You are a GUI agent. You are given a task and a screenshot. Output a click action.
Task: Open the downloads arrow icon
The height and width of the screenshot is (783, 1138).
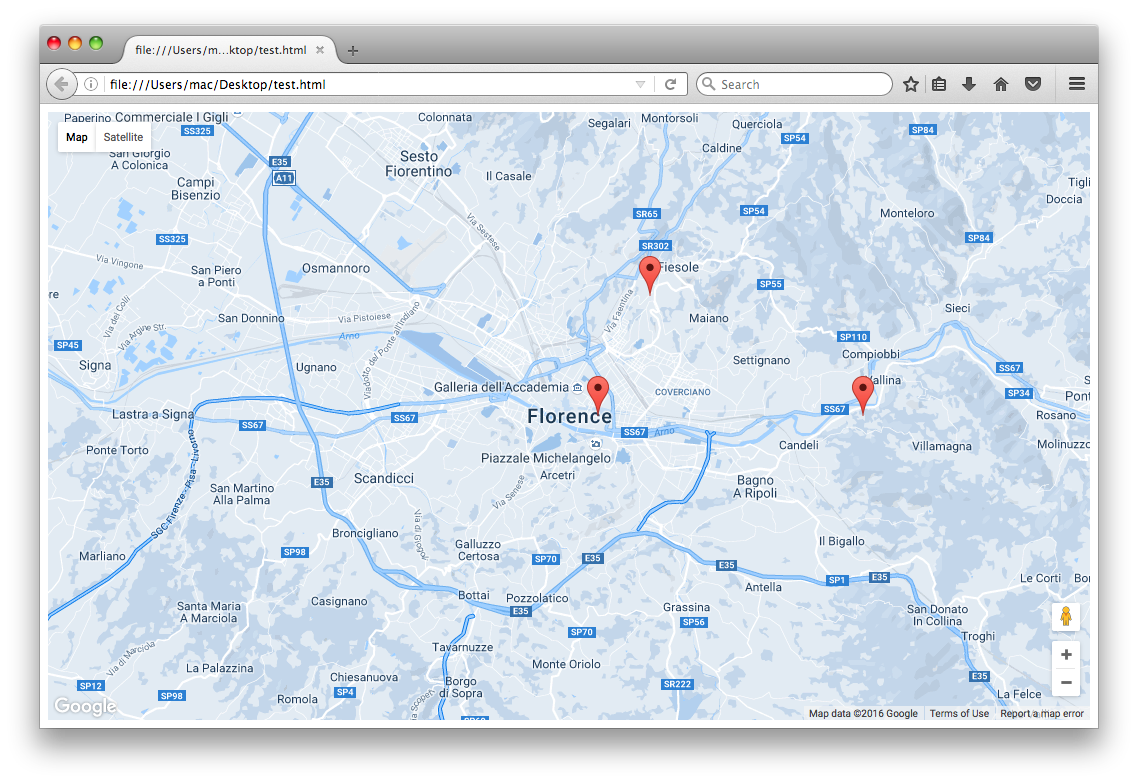pyautogui.click(x=969, y=84)
